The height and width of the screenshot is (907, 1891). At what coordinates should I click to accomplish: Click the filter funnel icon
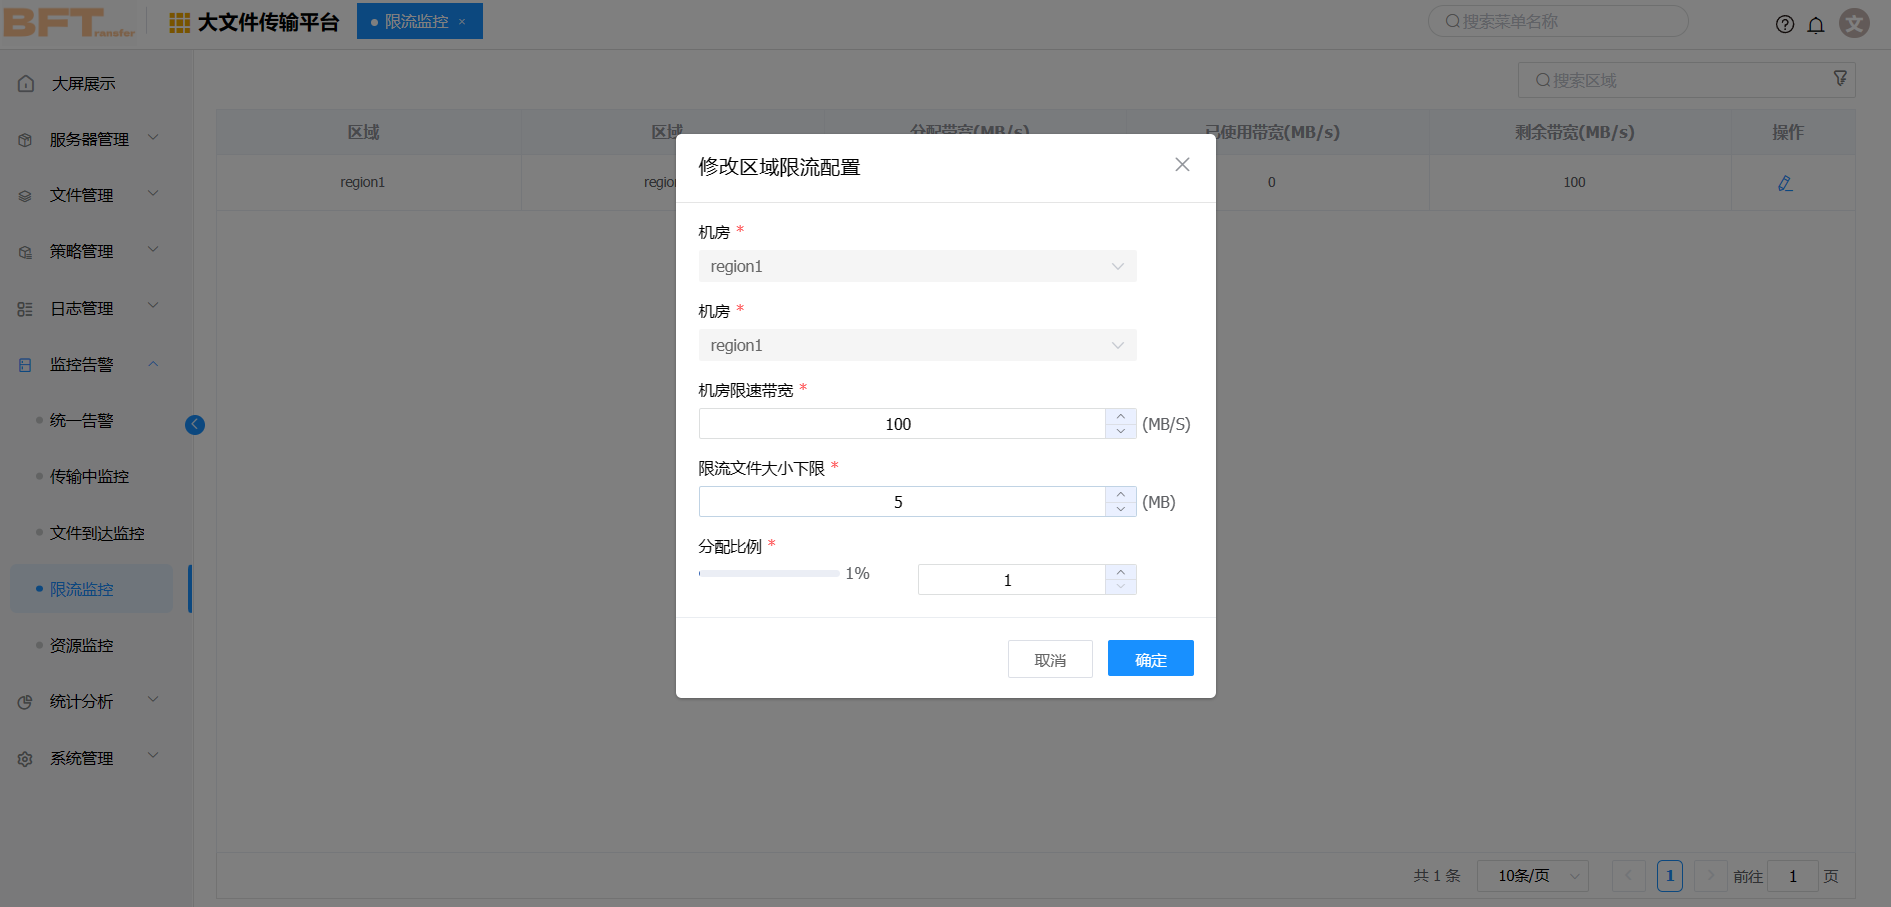point(1840,78)
